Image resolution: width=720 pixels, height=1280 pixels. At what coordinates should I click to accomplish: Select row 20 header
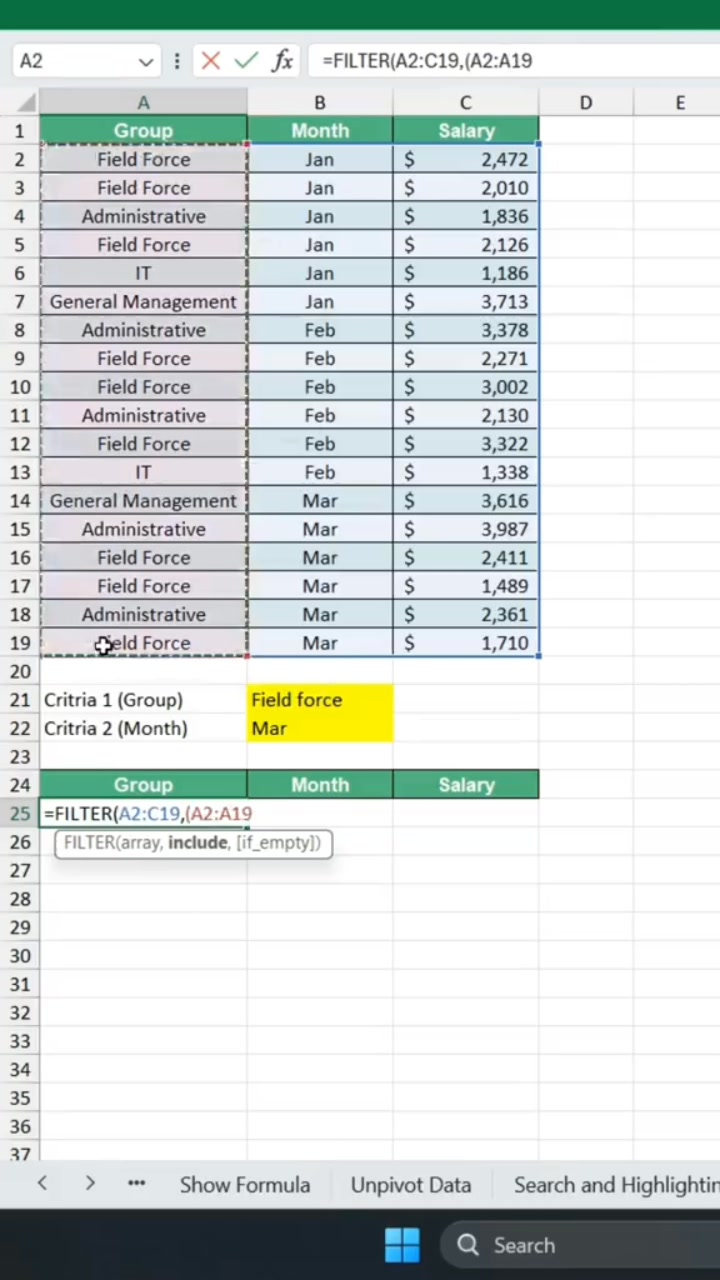[x=20, y=671]
